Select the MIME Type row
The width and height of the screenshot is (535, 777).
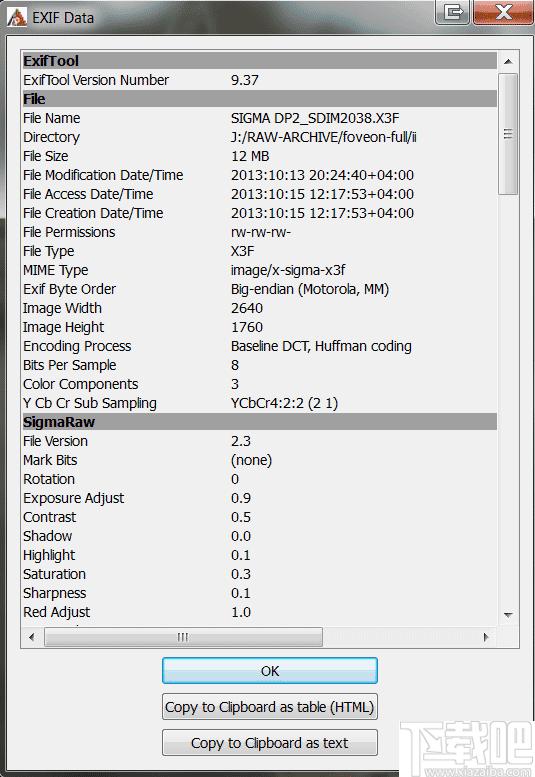(260, 270)
